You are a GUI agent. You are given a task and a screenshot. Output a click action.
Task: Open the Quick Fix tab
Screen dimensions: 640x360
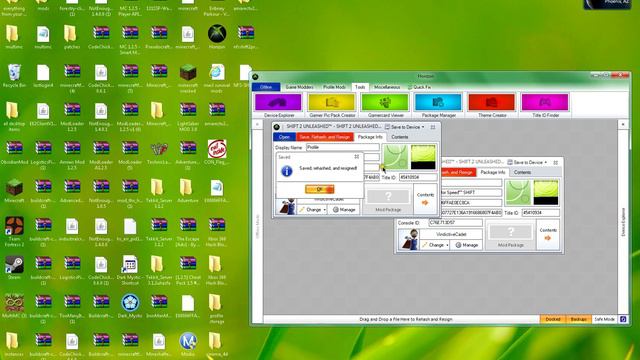point(419,87)
